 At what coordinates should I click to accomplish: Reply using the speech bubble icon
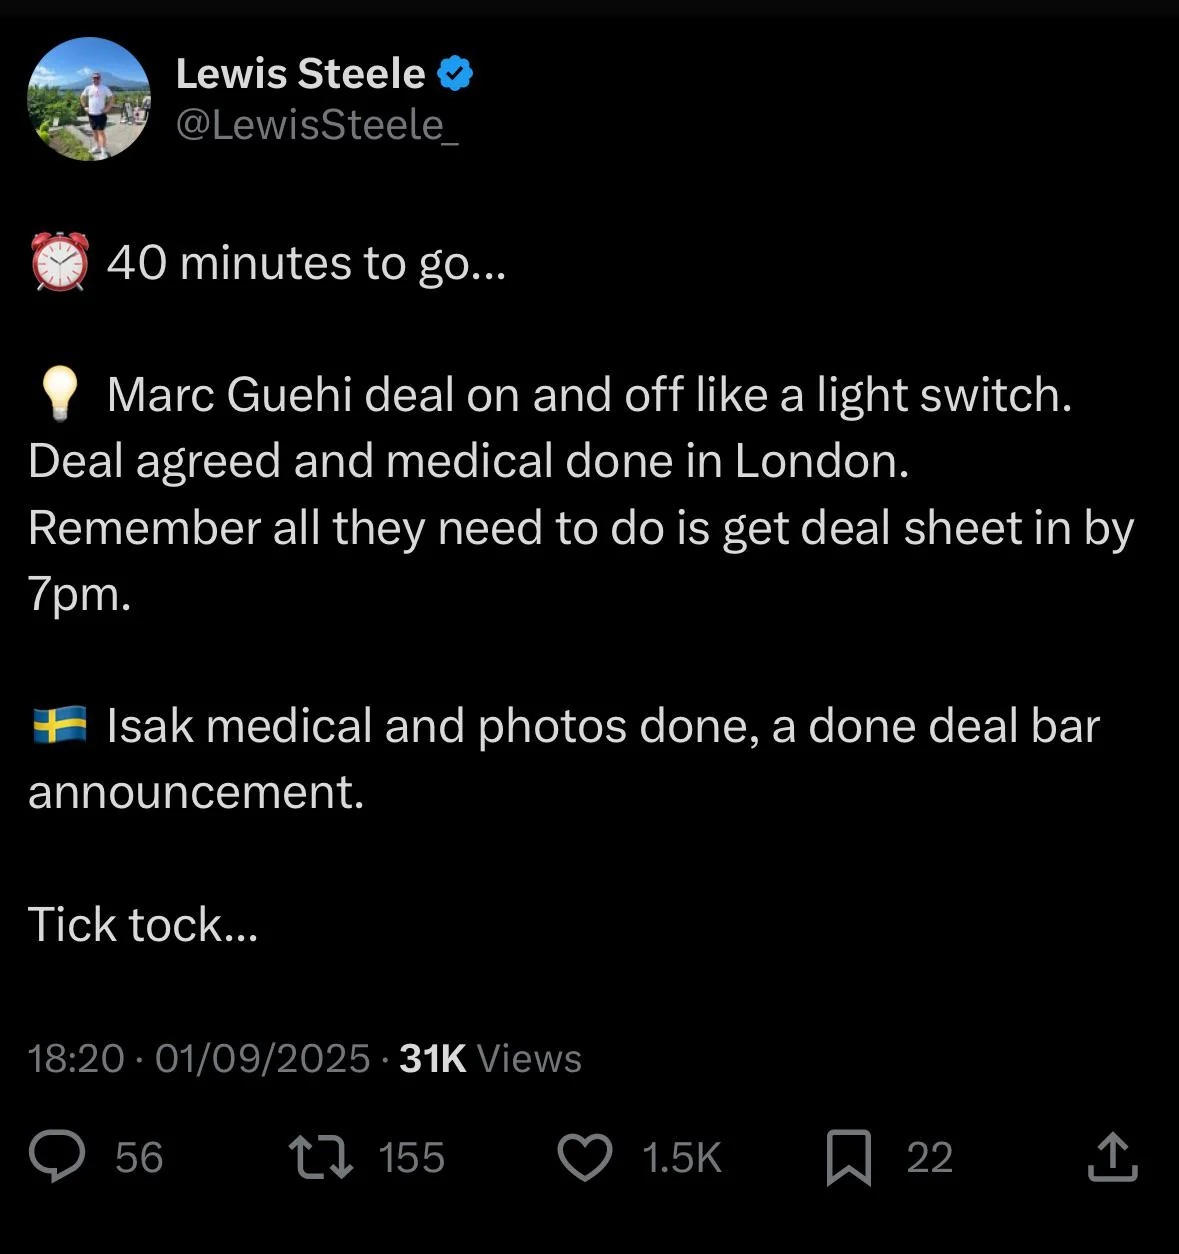pos(57,1157)
